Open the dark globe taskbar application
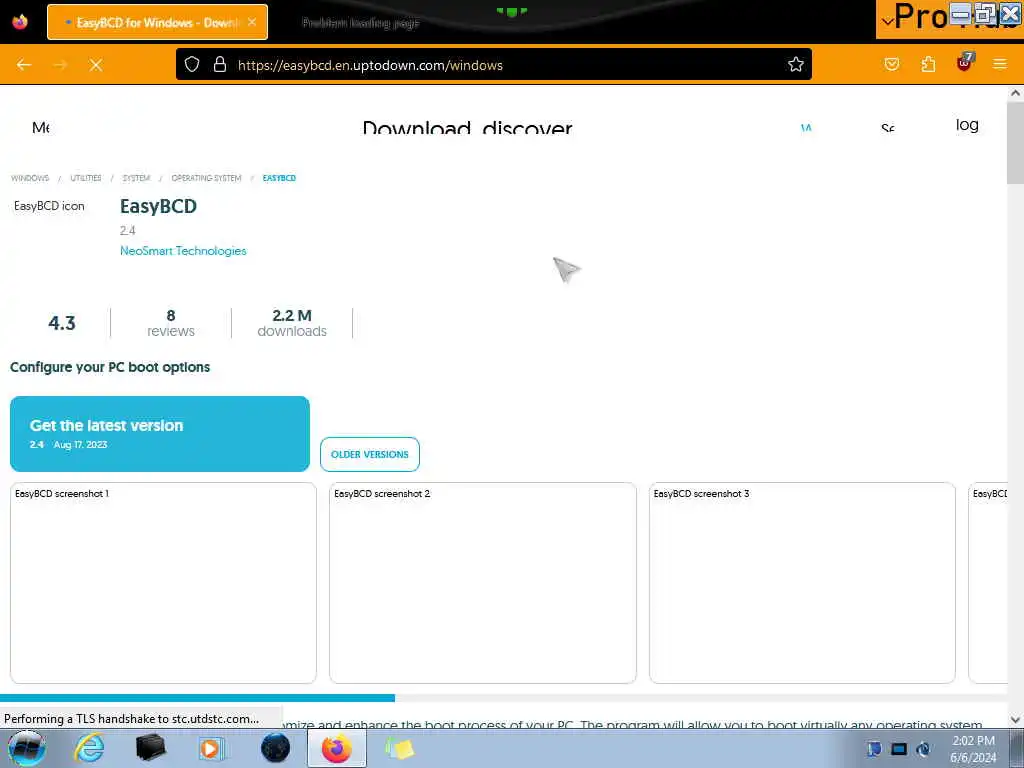1024x768 pixels. (275, 748)
